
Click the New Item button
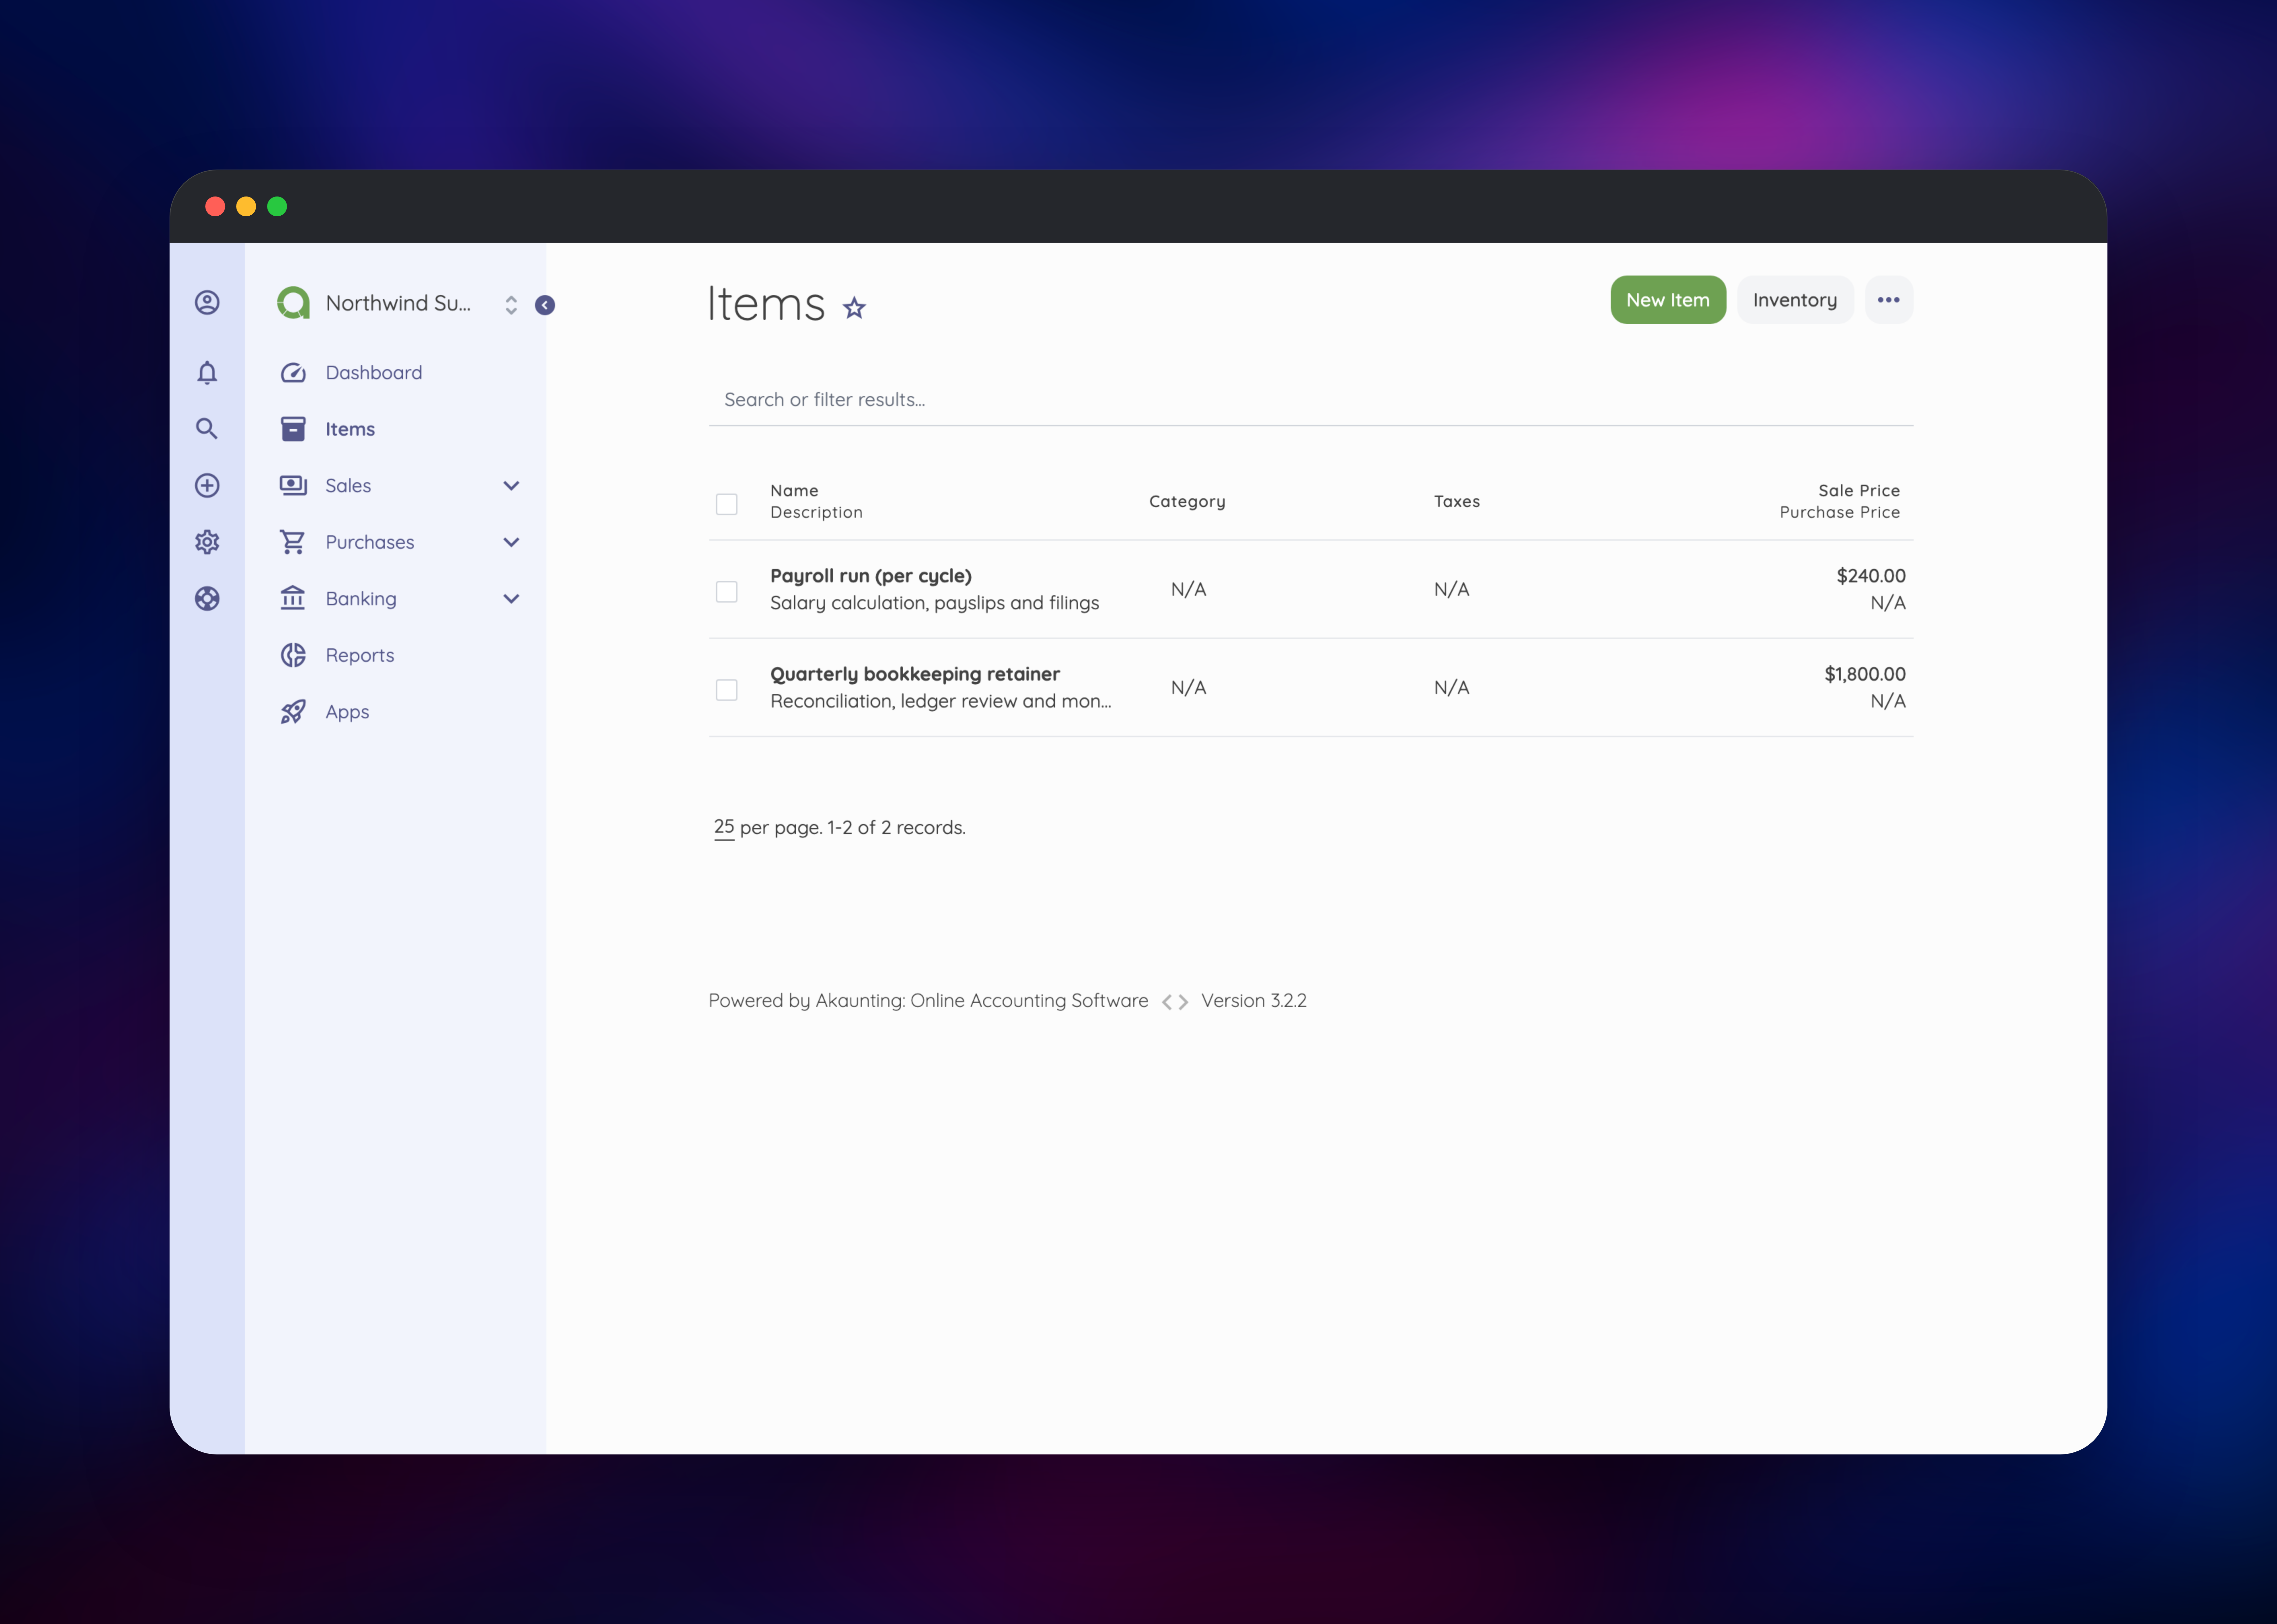tap(1668, 300)
